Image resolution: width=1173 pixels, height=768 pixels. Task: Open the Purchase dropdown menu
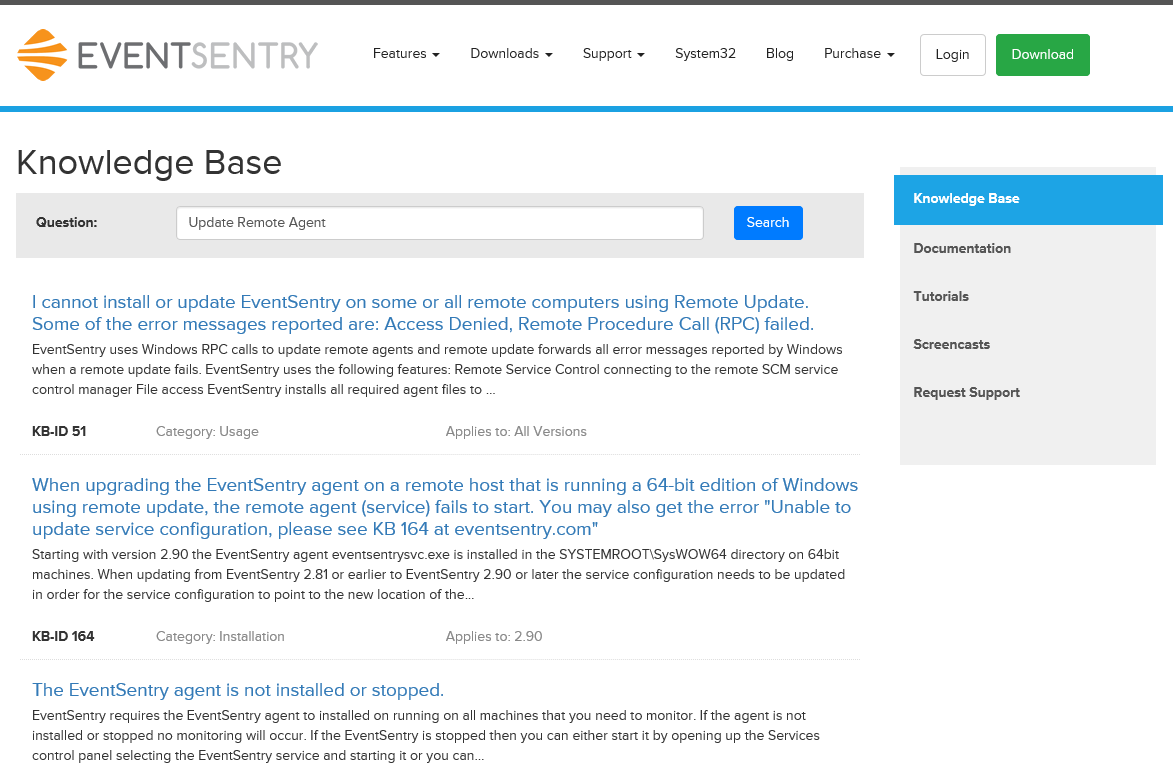click(859, 54)
